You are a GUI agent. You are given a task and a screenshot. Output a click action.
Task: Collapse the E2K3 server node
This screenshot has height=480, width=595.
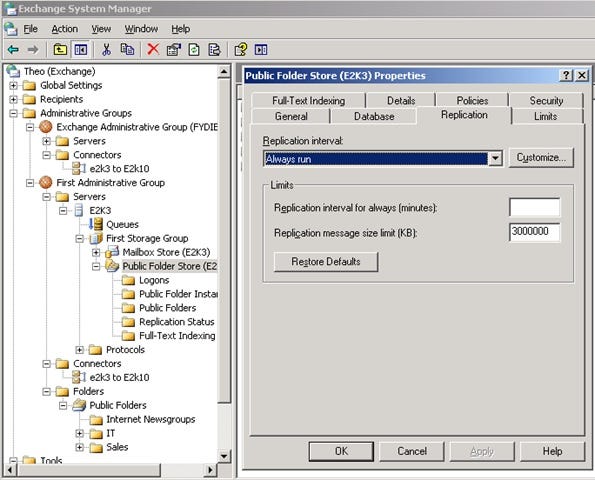[63, 211]
